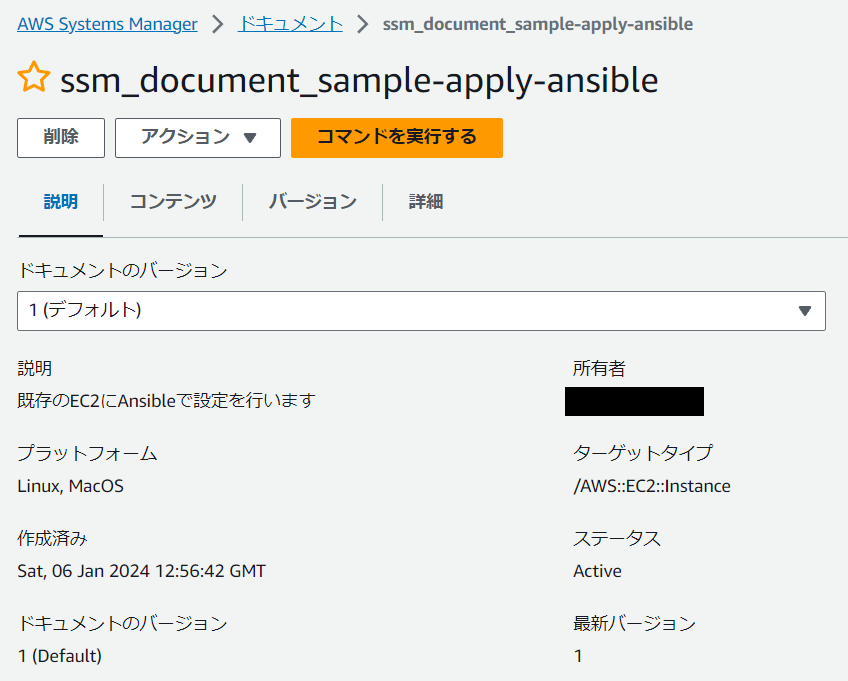
Task: Click the プラットフォーム label
Action: pos(87,453)
